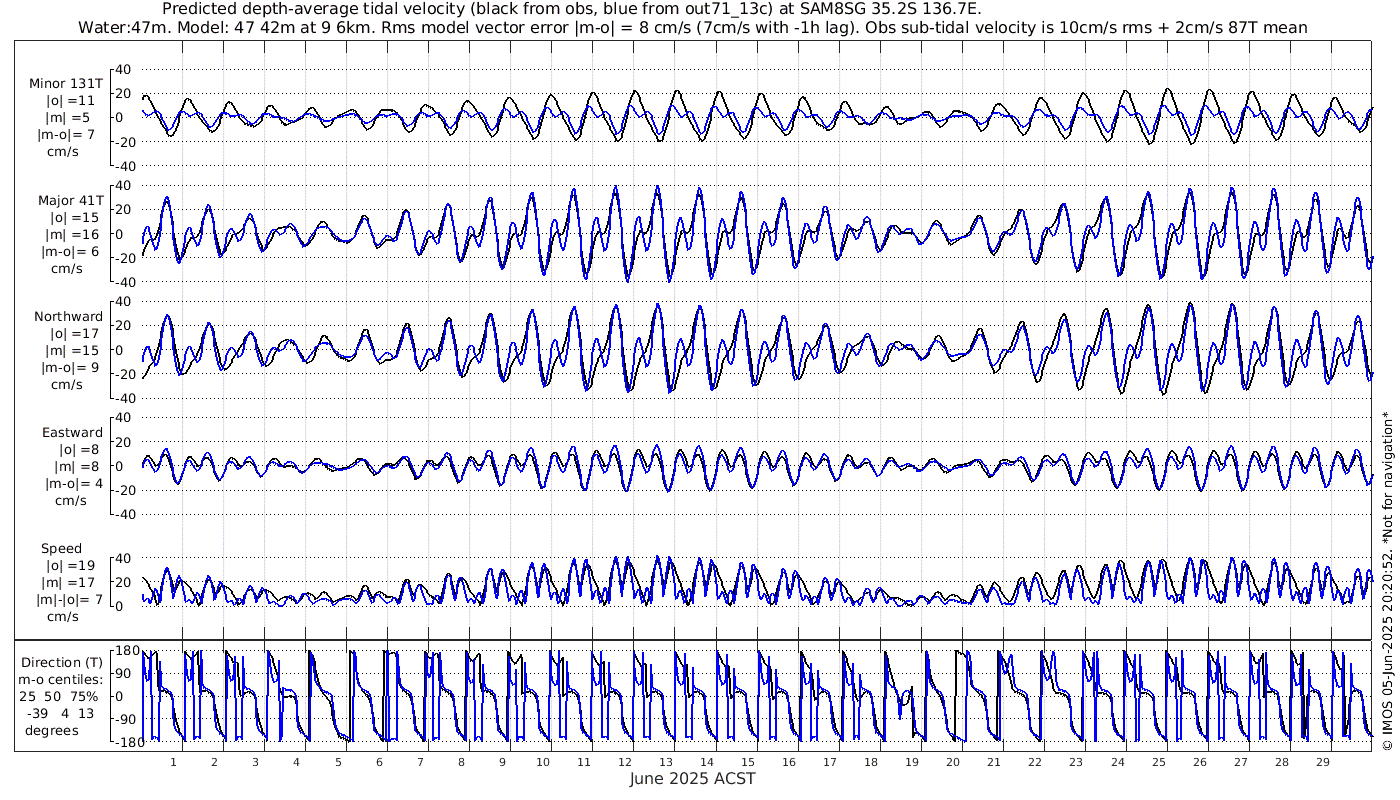Click '|m|-|o|= 7' in the Speed panel stats
Image resolution: width=1400 pixels, height=800 pixels.
coord(70,600)
